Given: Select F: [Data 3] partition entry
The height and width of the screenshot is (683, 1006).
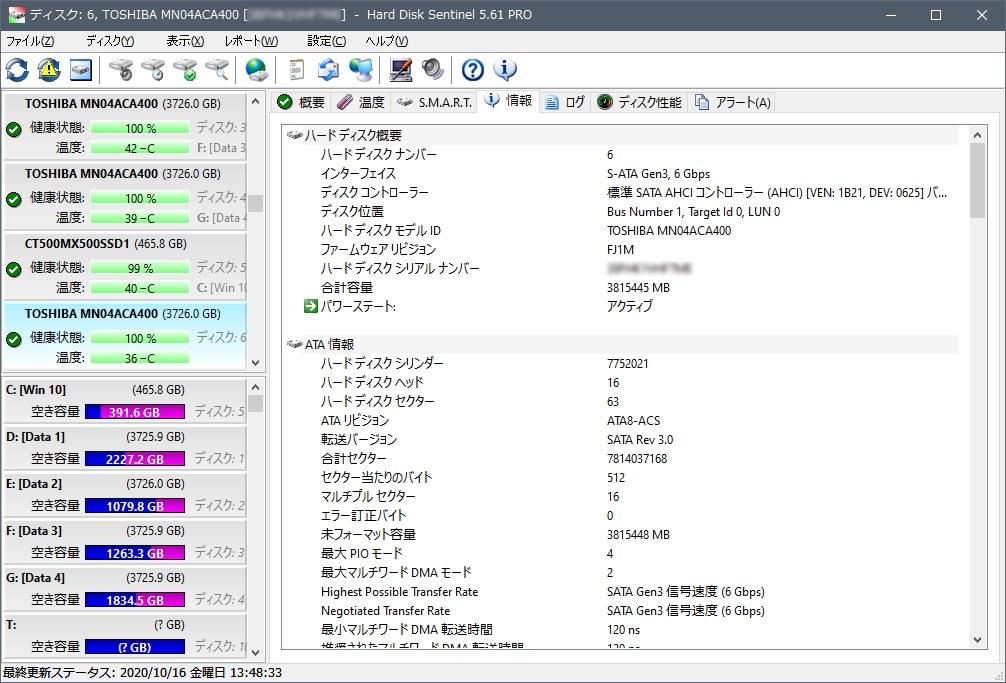Looking at the screenshot, I should tap(125, 542).
